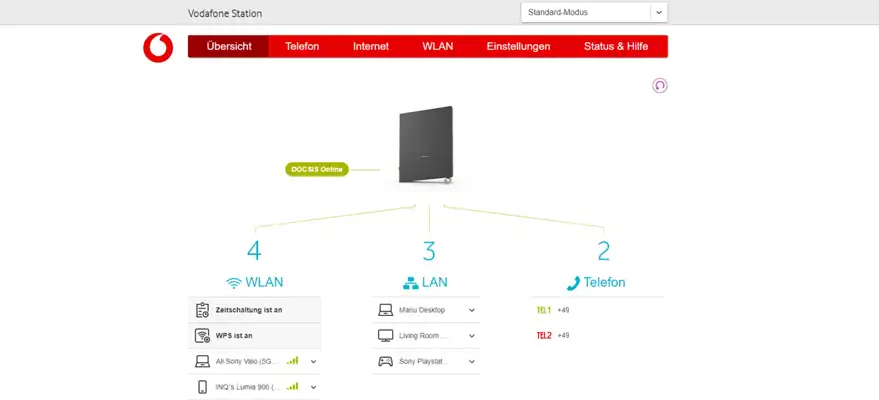Switch to the Telefon tab

click(x=302, y=47)
